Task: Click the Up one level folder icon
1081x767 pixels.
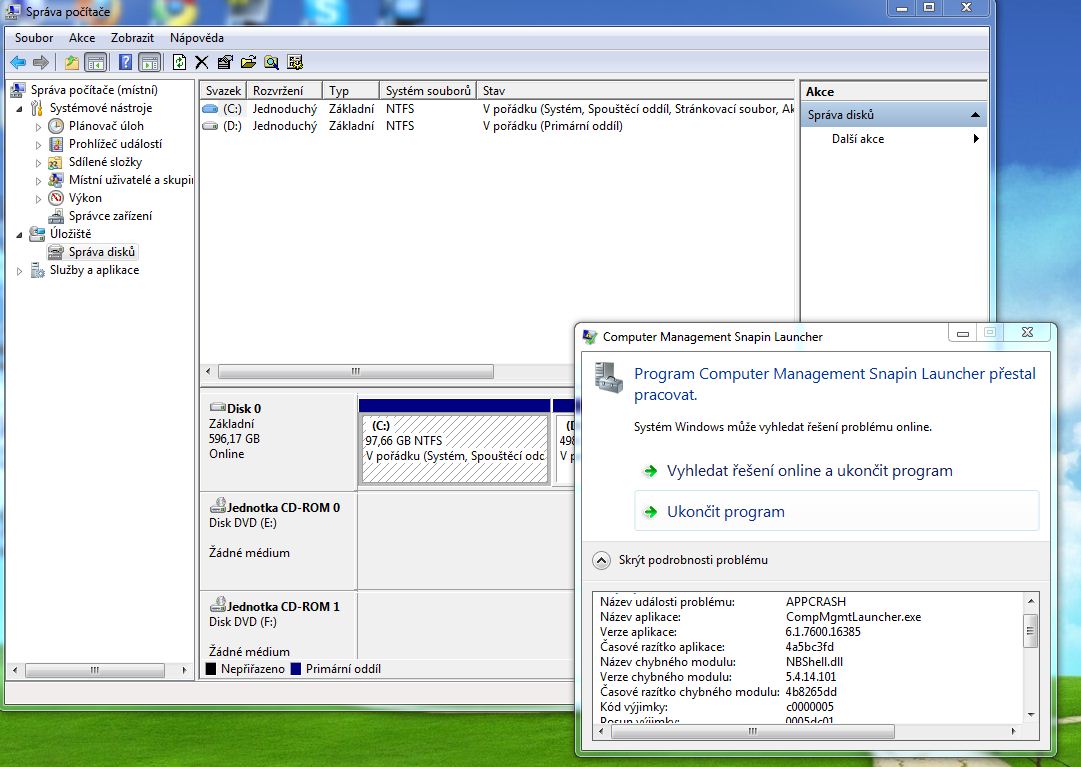Action: [72, 63]
